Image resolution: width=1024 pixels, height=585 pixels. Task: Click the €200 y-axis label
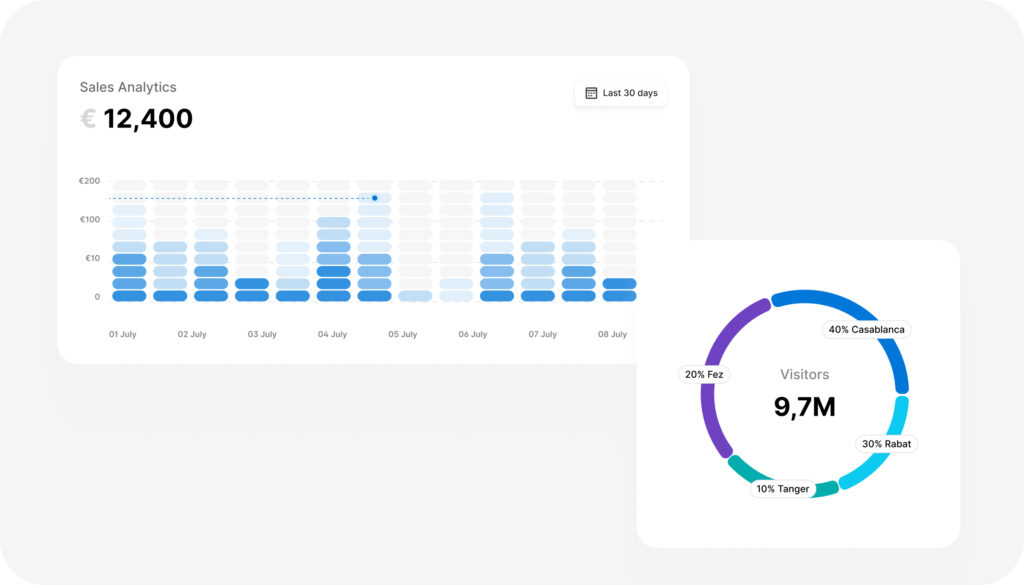(89, 181)
